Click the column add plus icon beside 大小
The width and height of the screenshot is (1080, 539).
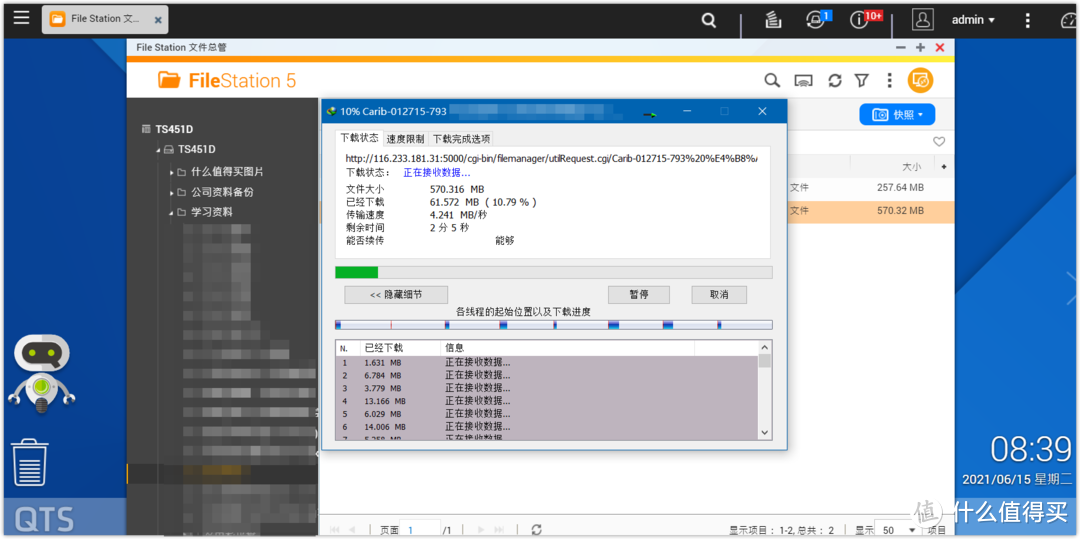(x=944, y=167)
